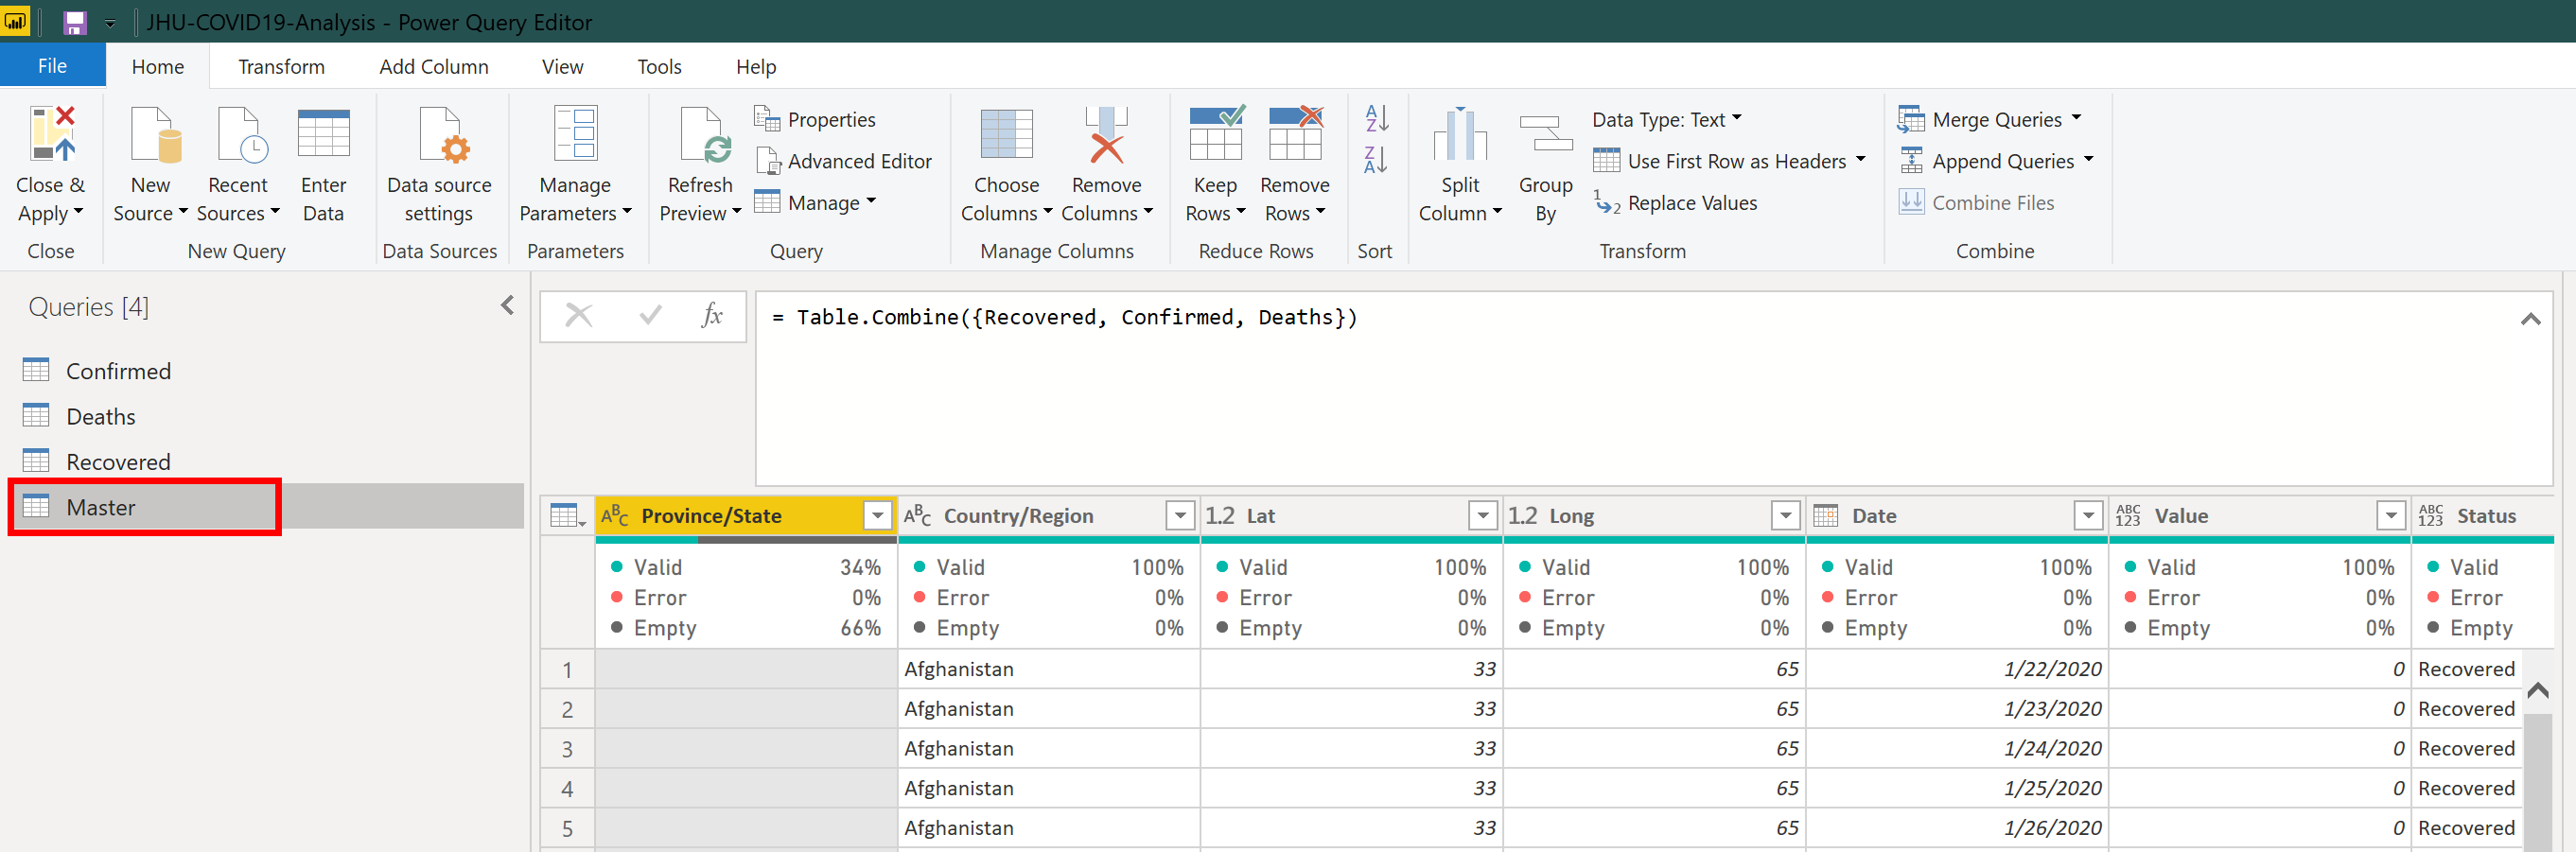The height and width of the screenshot is (852, 2576).
Task: Click the Keep Rows icon
Action: [x=1216, y=134]
